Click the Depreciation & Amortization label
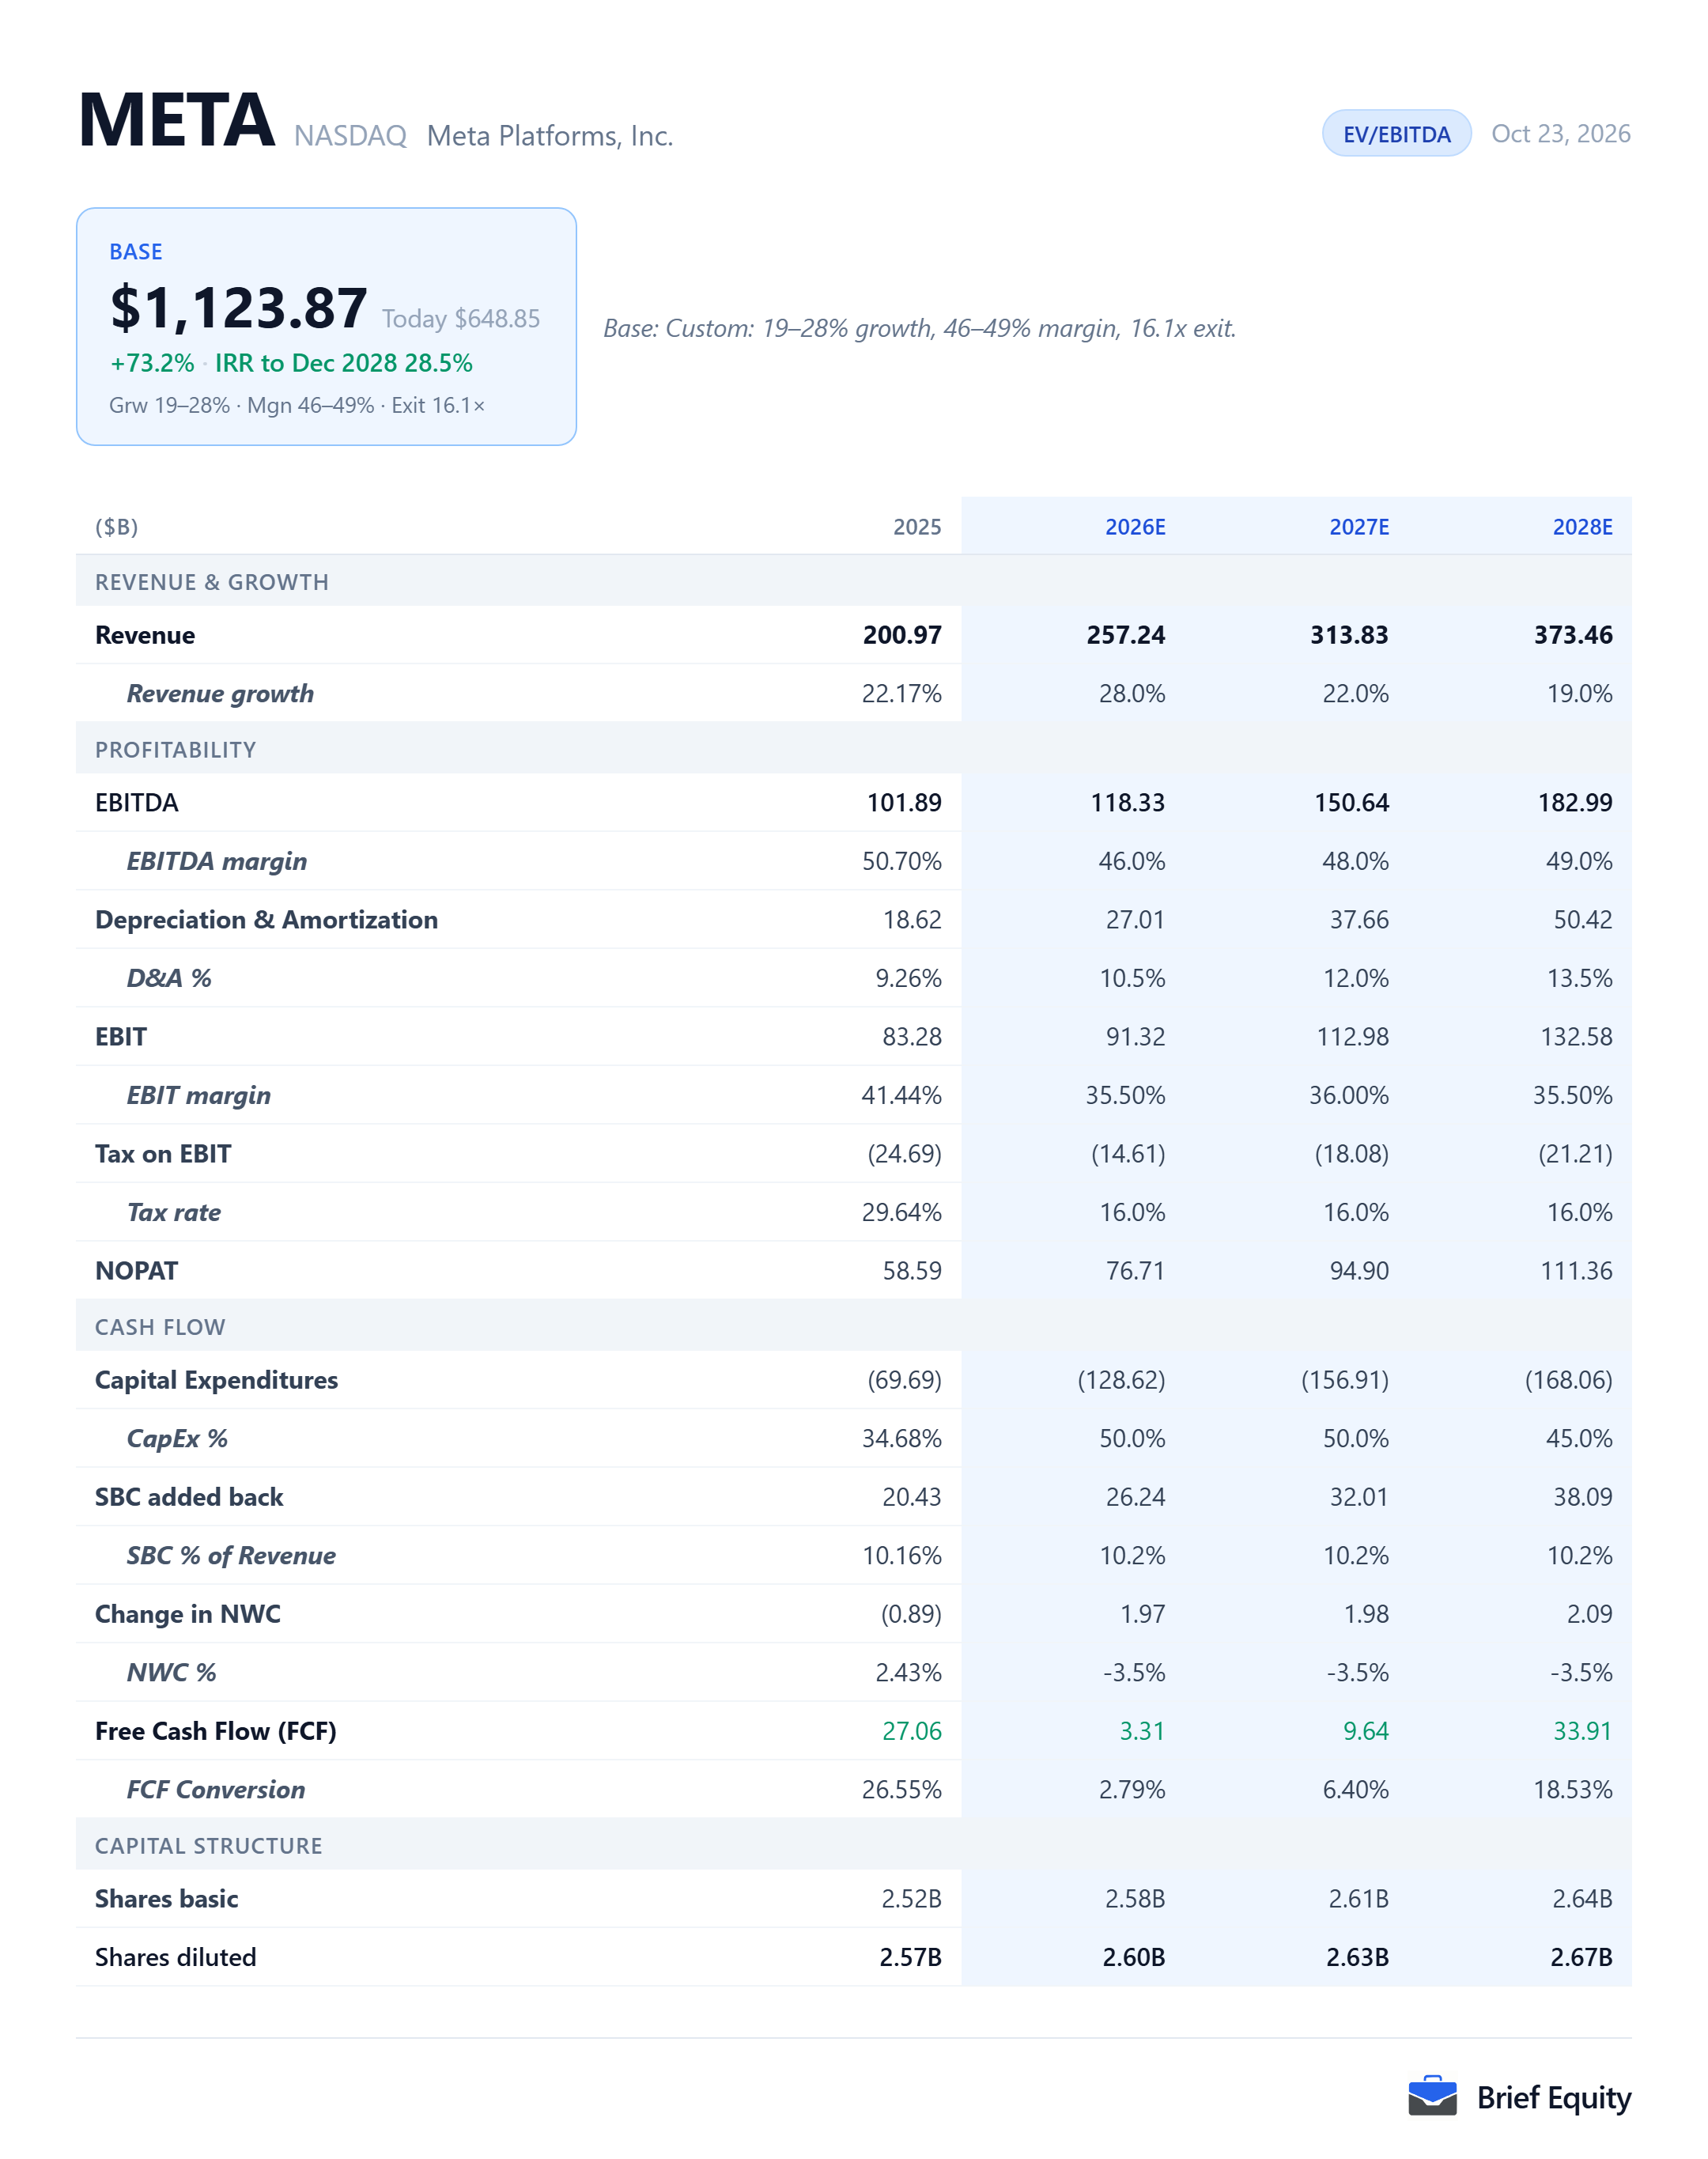Screen dimensions: 1708x2159 click(x=267, y=920)
